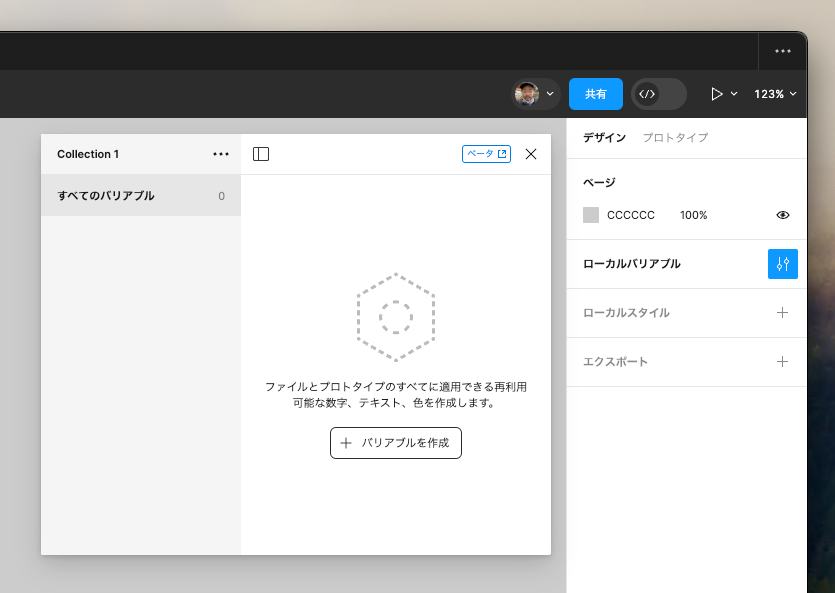Hide the page with the eye toggle
The height and width of the screenshot is (593, 835).
781,215
